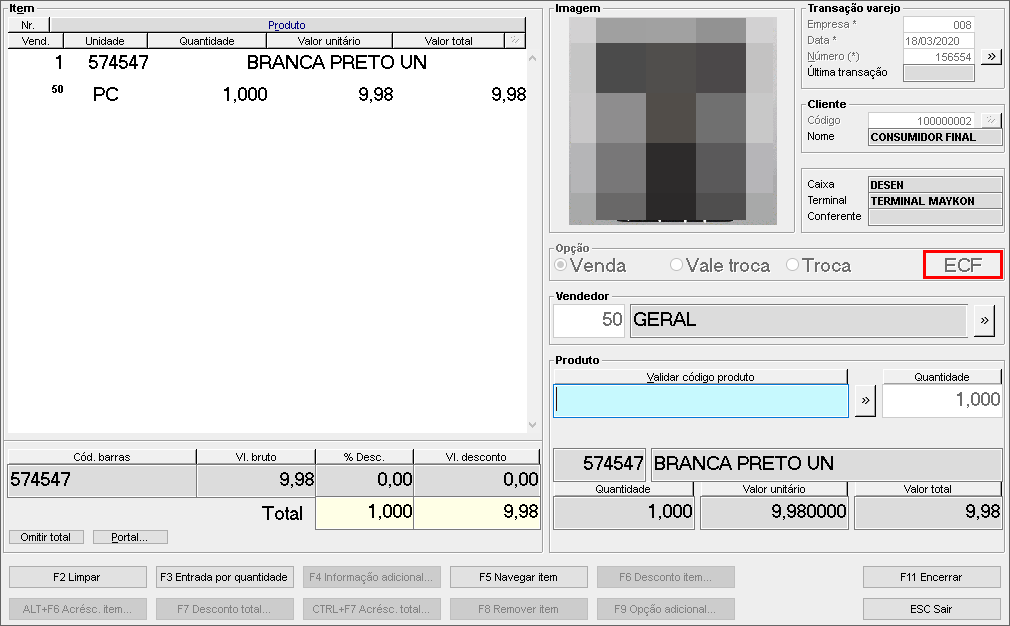Click the Última transação field
This screenshot has width=1010, height=626.
939,73
